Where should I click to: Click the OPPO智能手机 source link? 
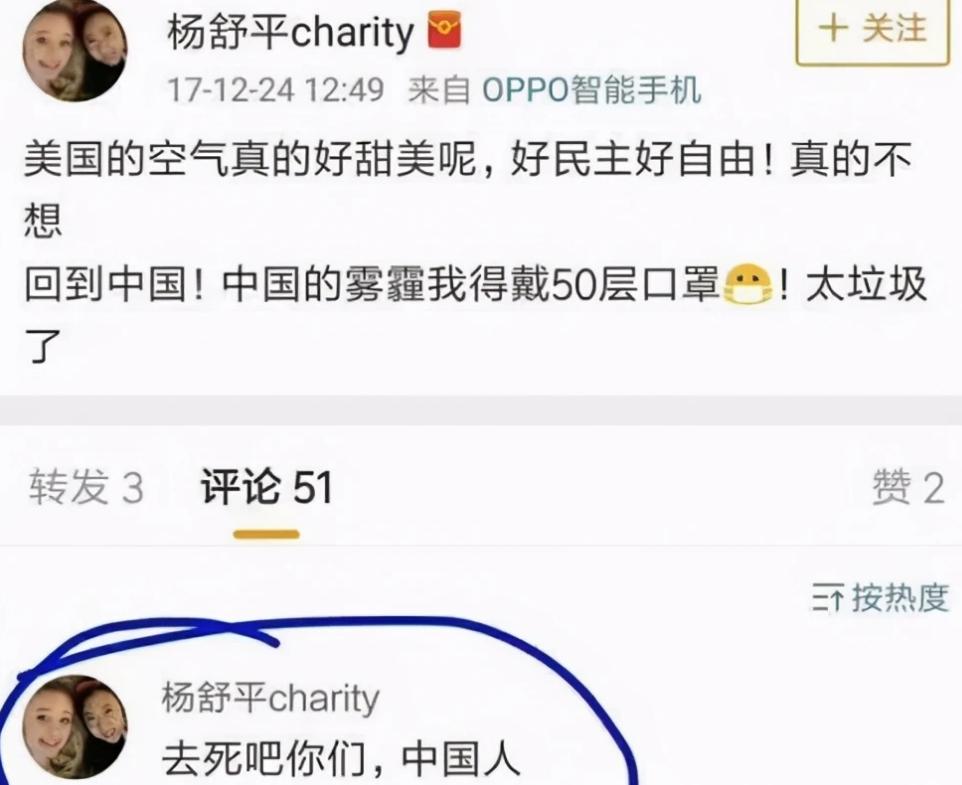tap(591, 90)
